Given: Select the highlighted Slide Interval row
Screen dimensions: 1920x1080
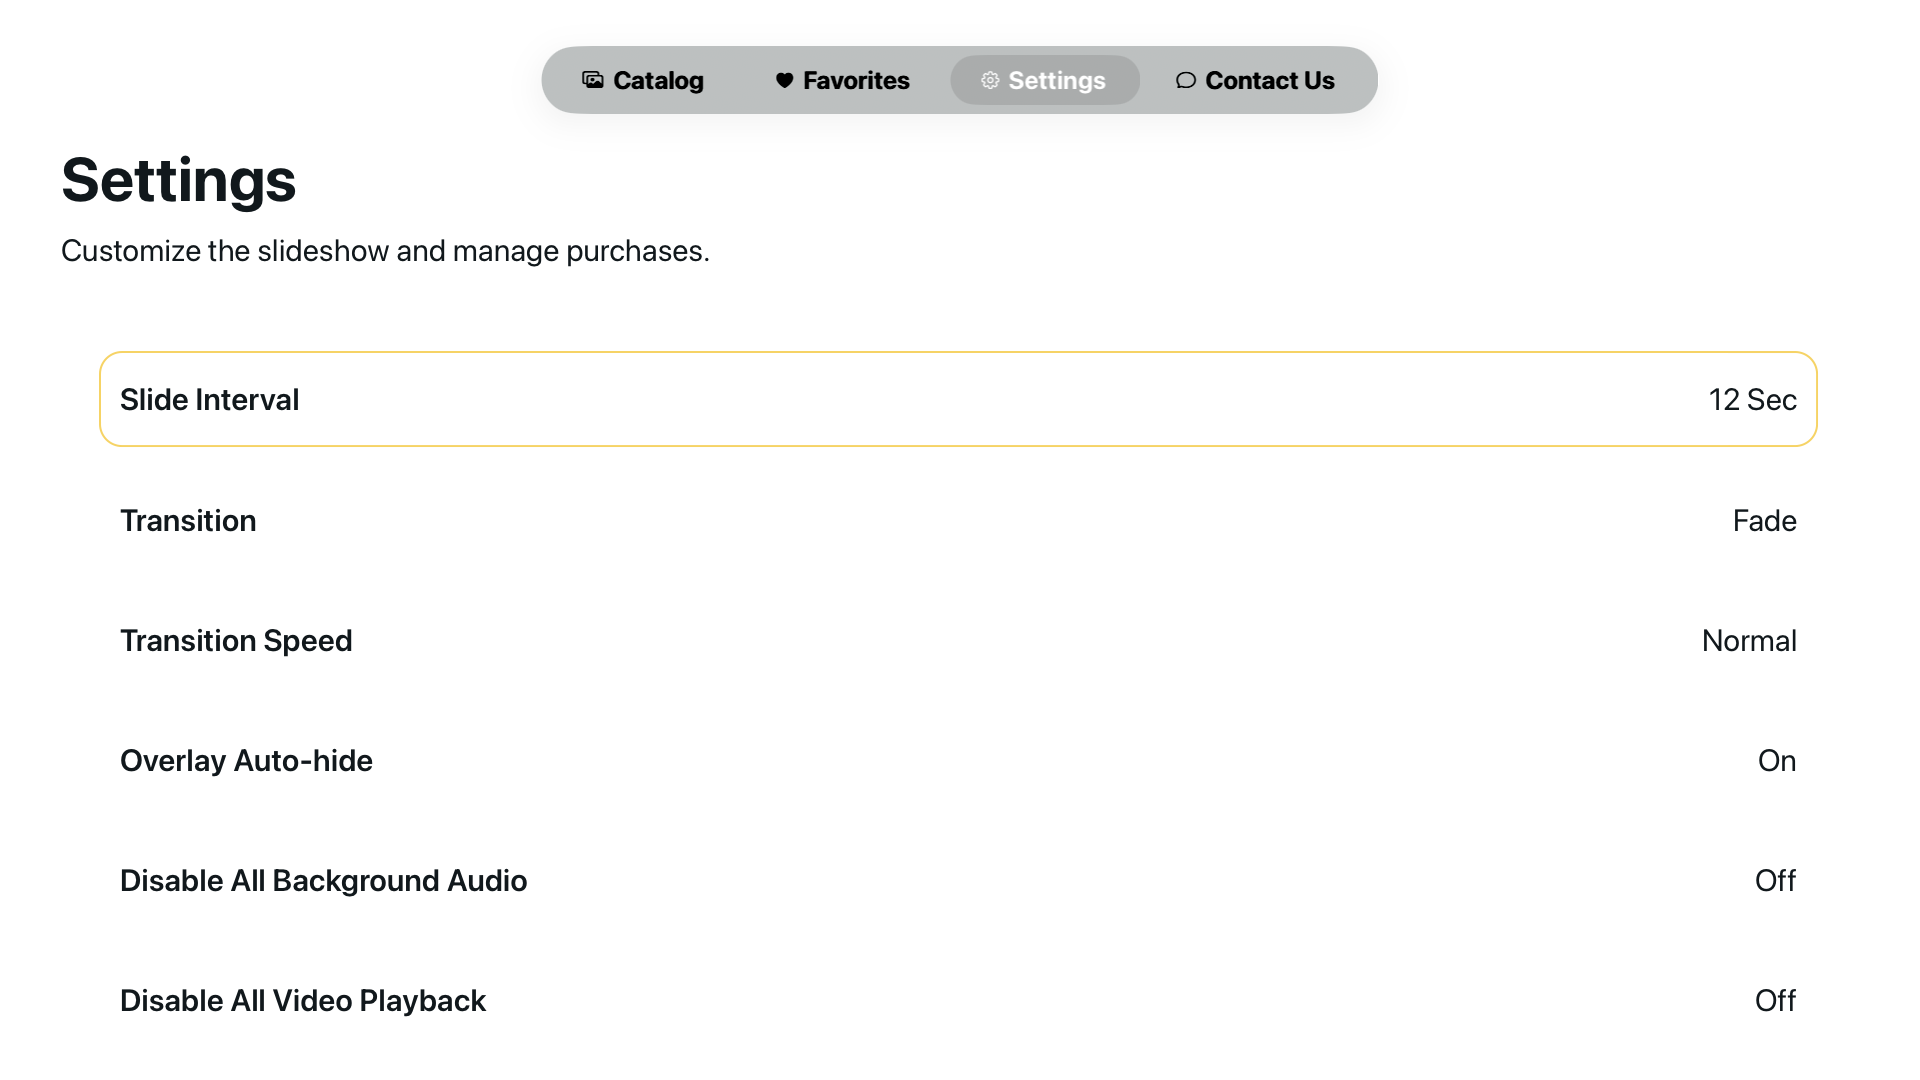Looking at the screenshot, I should coord(958,399).
